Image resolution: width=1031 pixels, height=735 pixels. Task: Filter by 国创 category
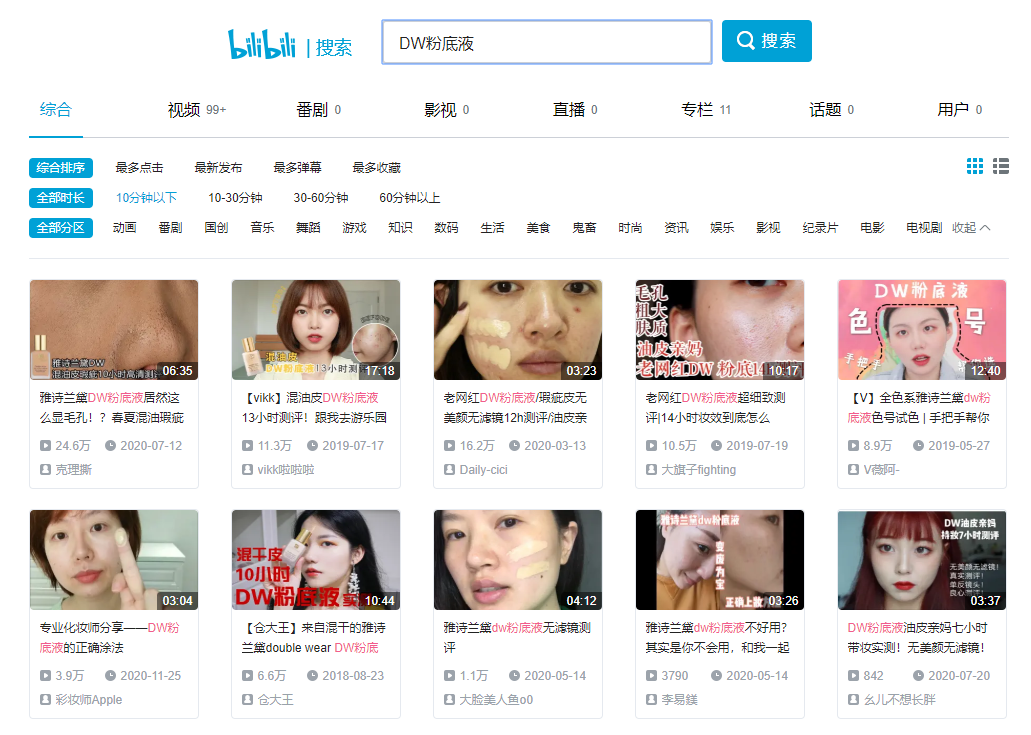tap(216, 228)
